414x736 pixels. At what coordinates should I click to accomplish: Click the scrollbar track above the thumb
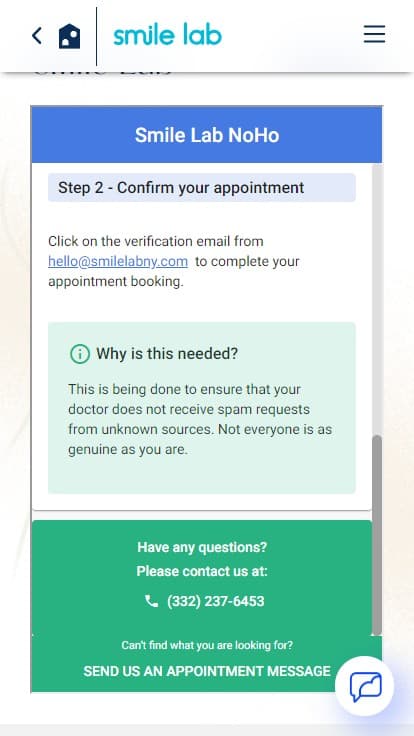coord(376,299)
